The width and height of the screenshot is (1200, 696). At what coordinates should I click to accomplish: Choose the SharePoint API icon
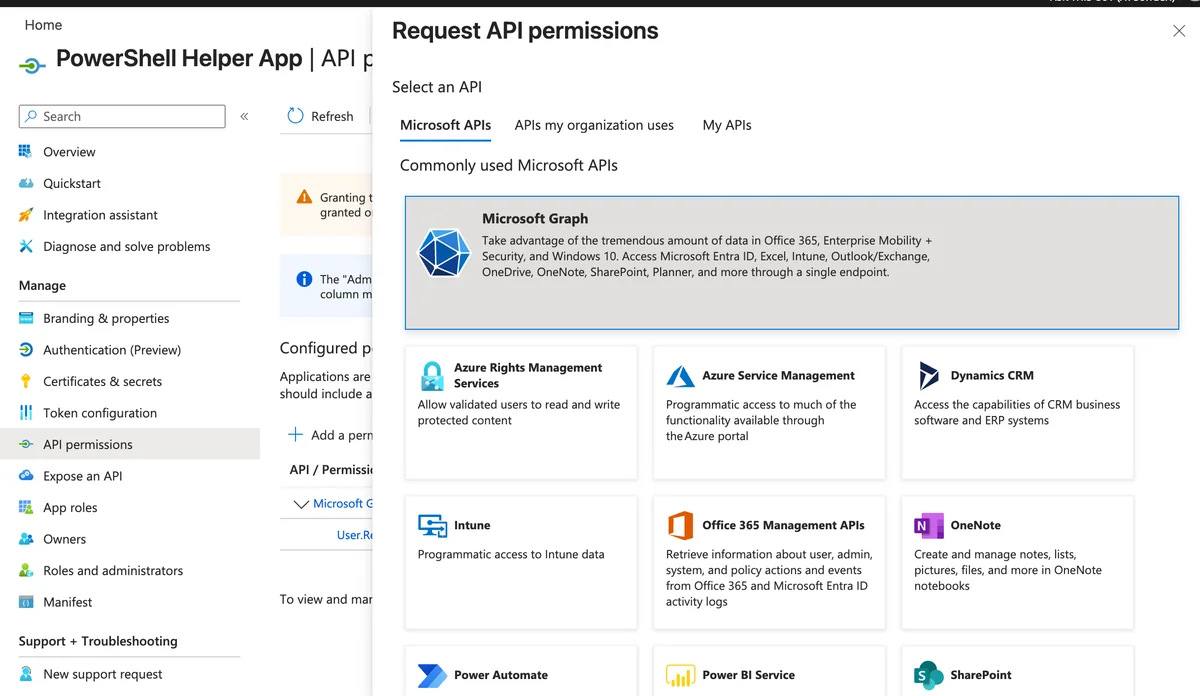point(929,676)
